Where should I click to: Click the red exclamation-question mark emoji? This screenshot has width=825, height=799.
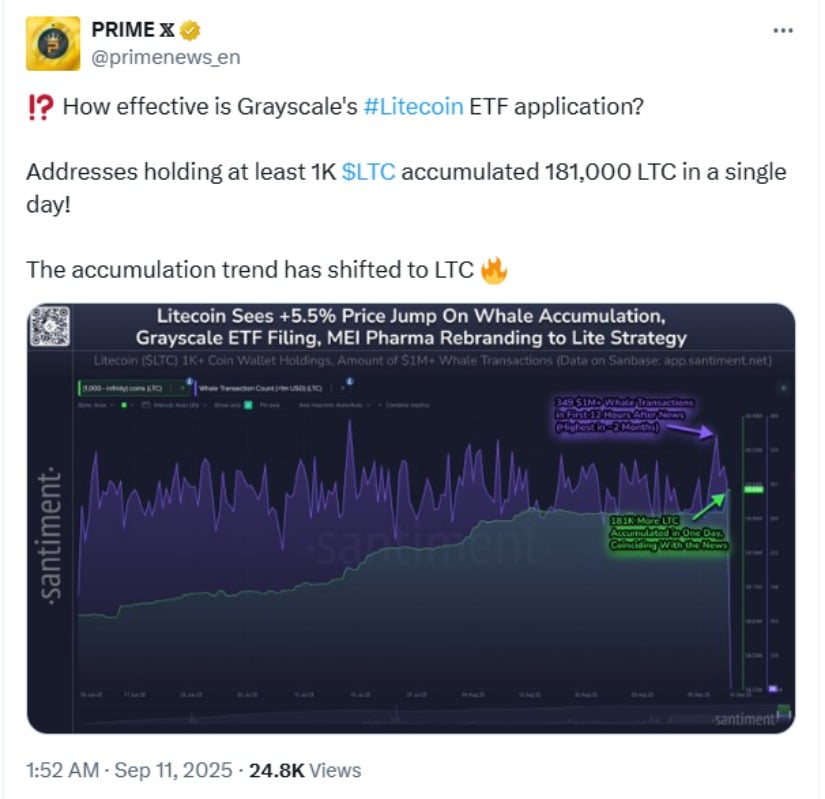click(x=39, y=107)
